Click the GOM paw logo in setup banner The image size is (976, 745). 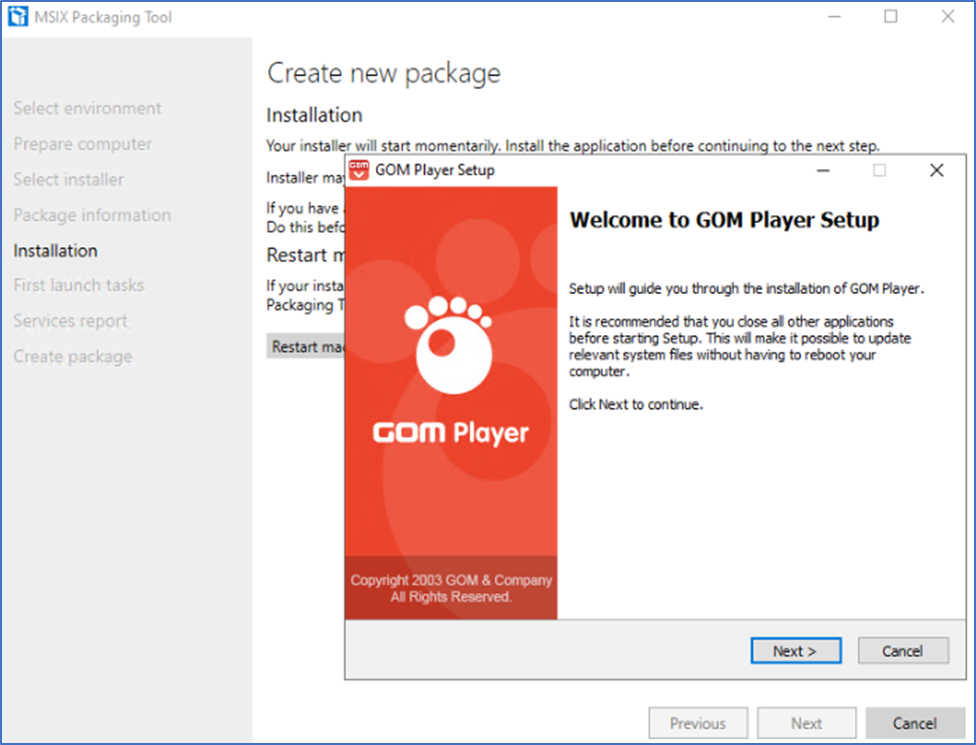tap(448, 345)
